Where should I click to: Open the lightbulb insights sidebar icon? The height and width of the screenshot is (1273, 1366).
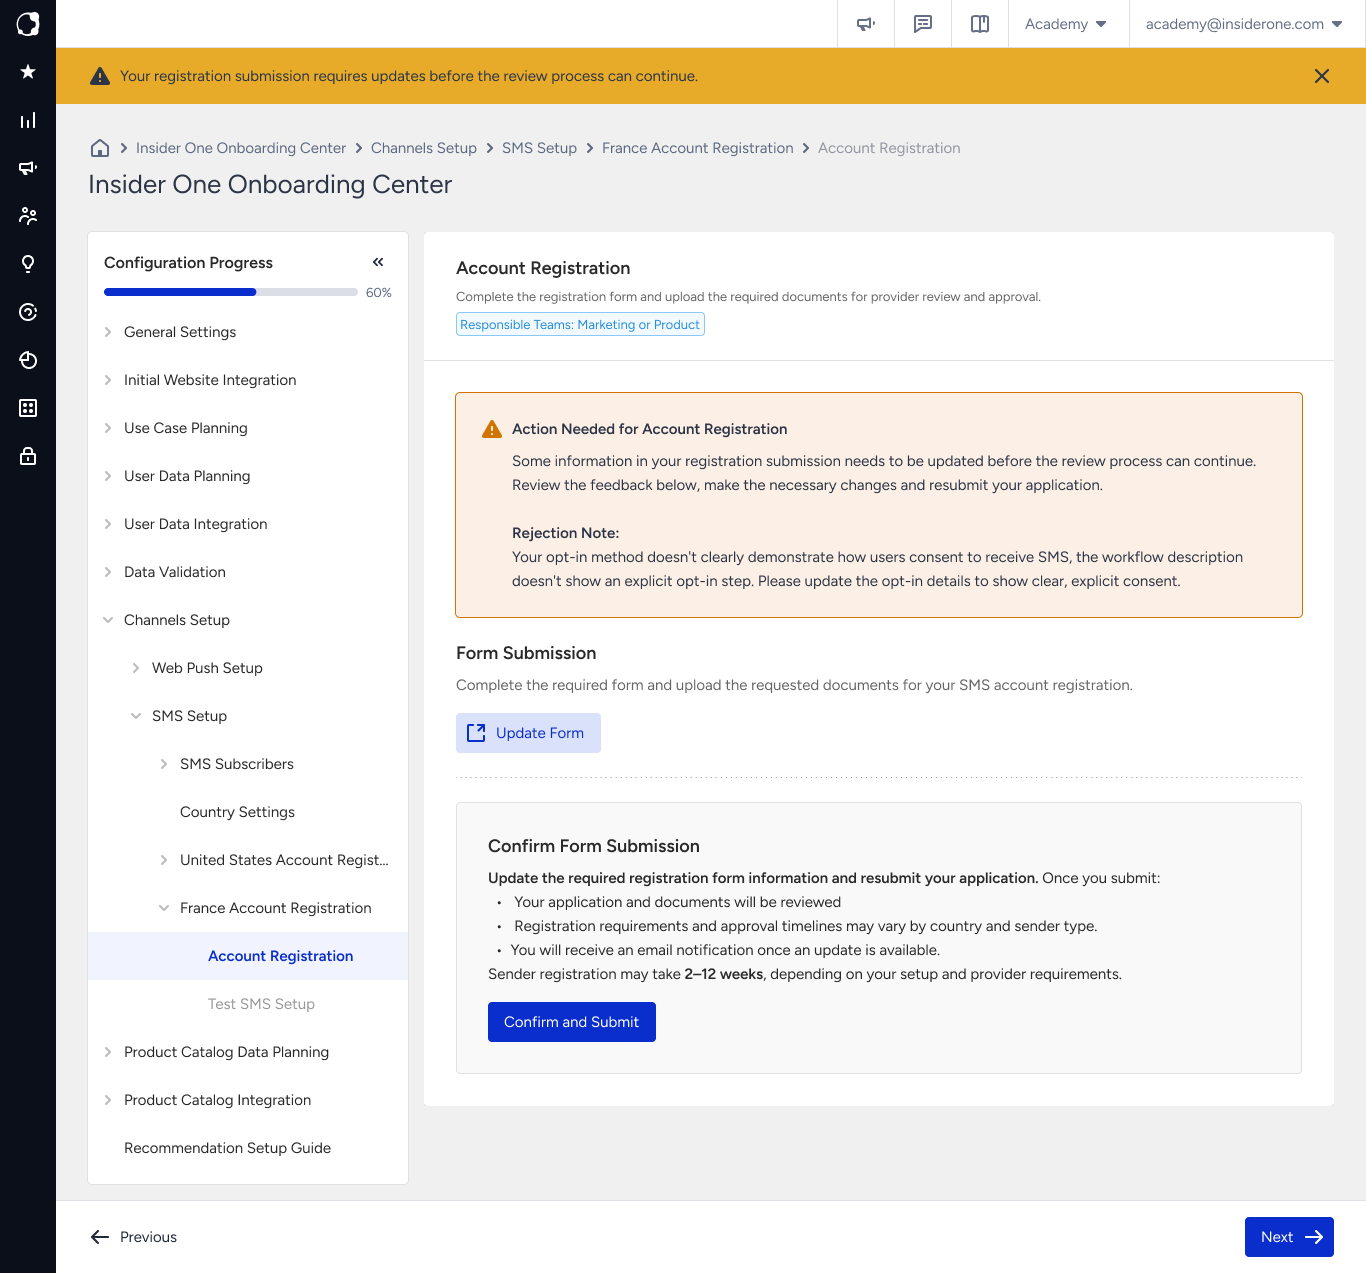coord(28,264)
